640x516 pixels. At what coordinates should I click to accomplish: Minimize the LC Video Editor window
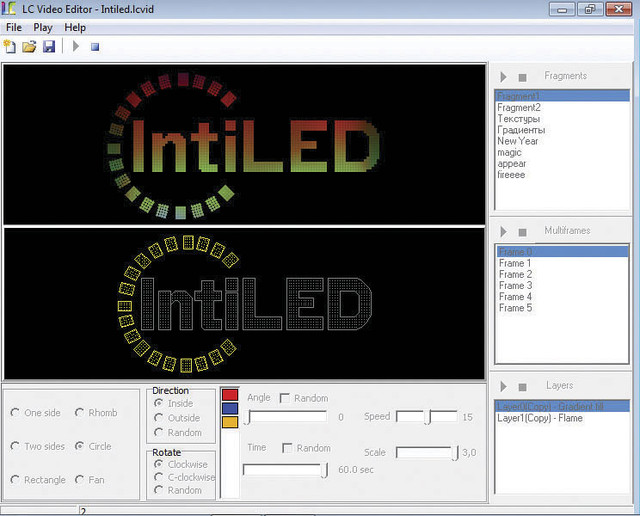[562, 9]
